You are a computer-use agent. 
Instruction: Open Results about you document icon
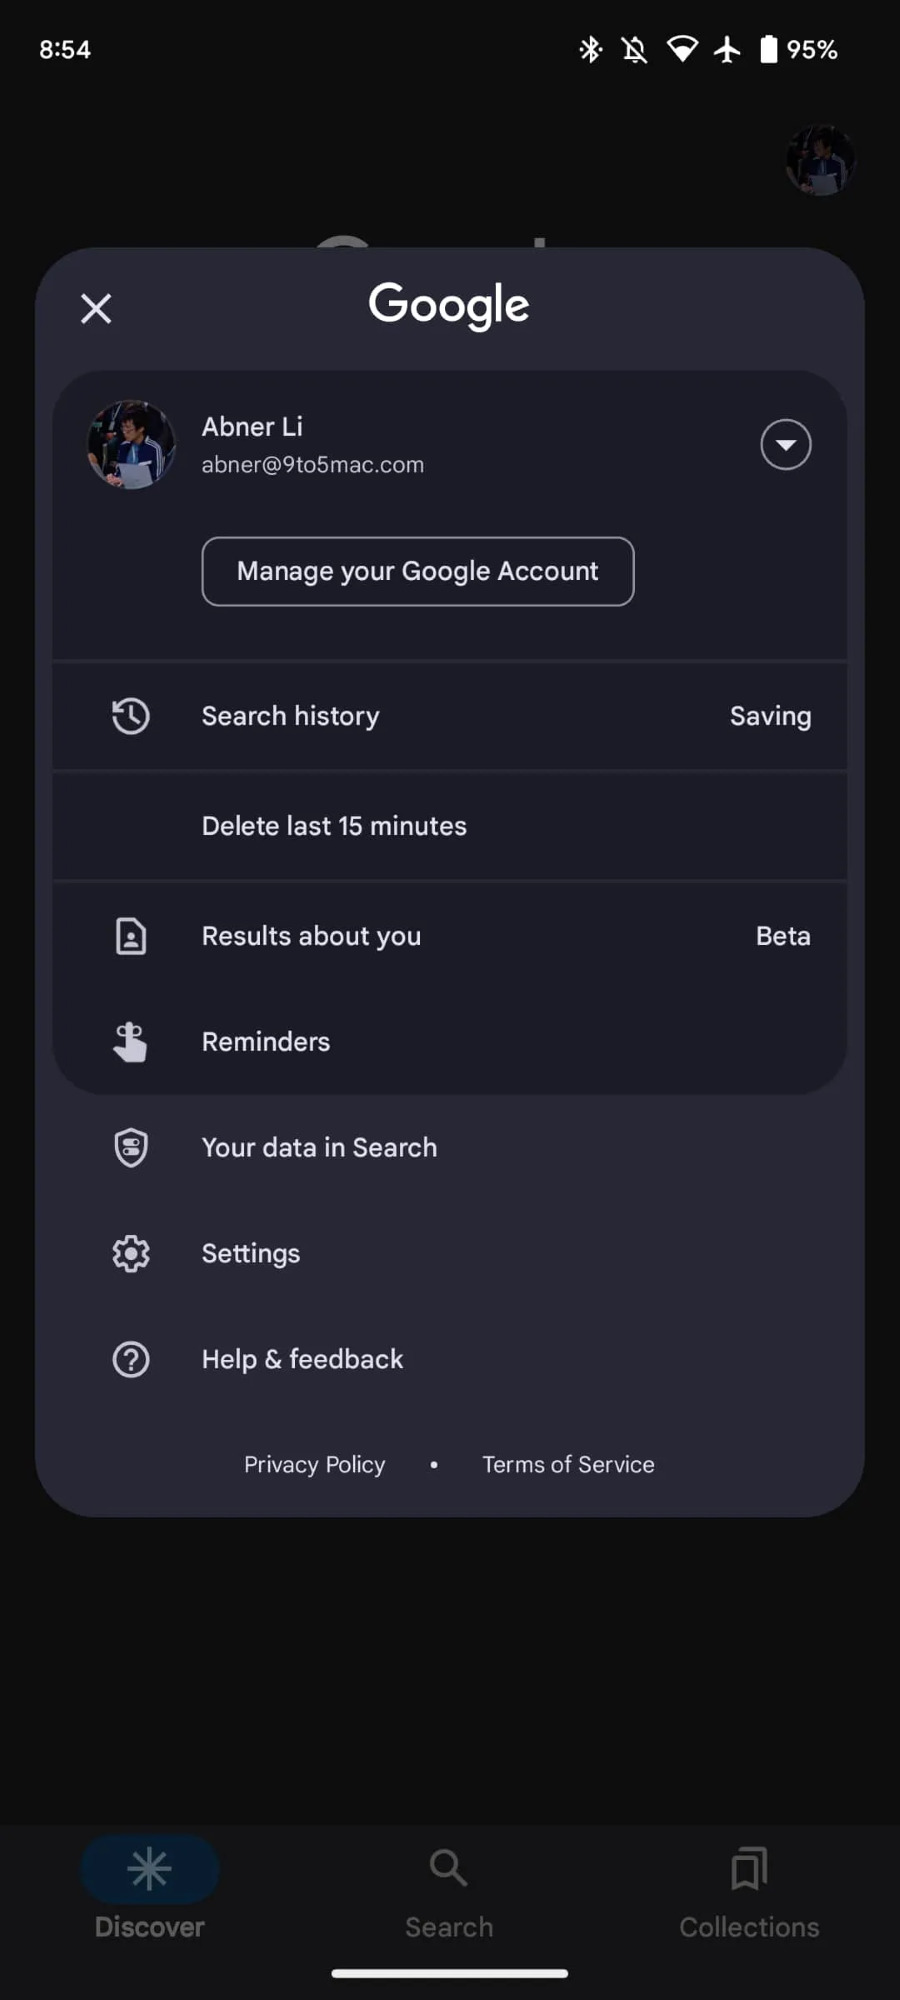coord(131,936)
